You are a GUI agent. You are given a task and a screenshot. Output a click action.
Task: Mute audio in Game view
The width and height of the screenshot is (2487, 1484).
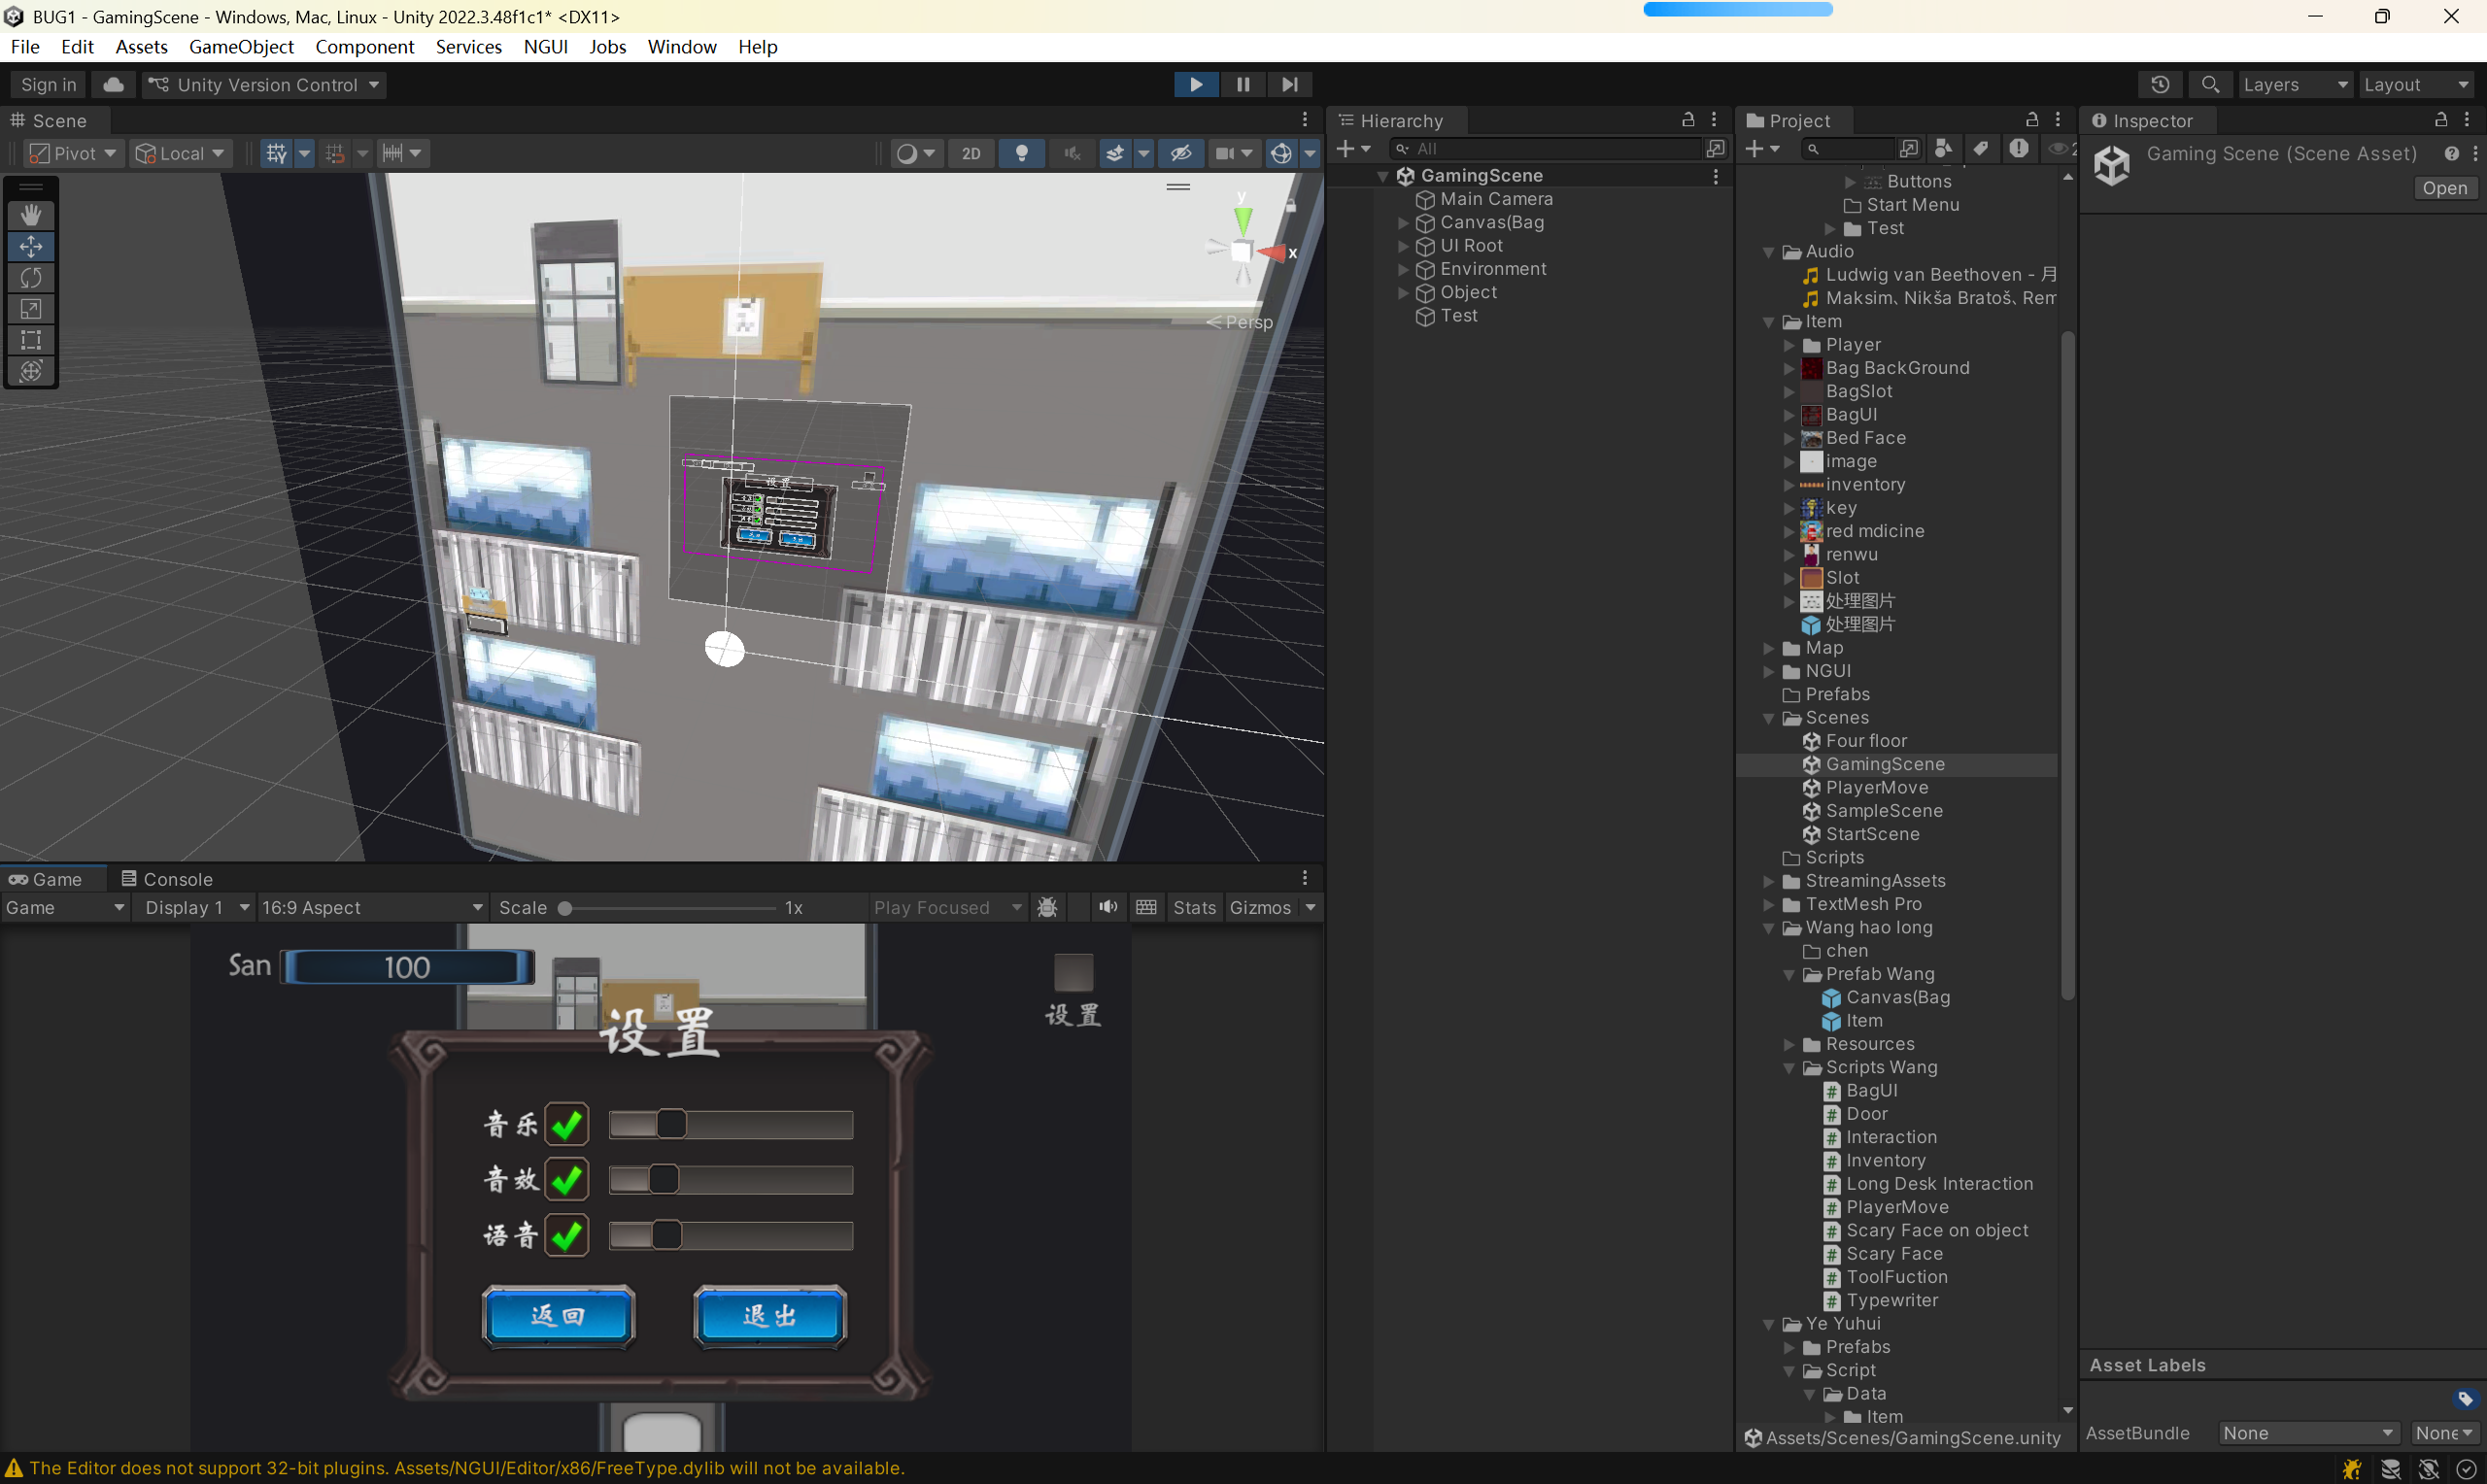pyautogui.click(x=1107, y=907)
